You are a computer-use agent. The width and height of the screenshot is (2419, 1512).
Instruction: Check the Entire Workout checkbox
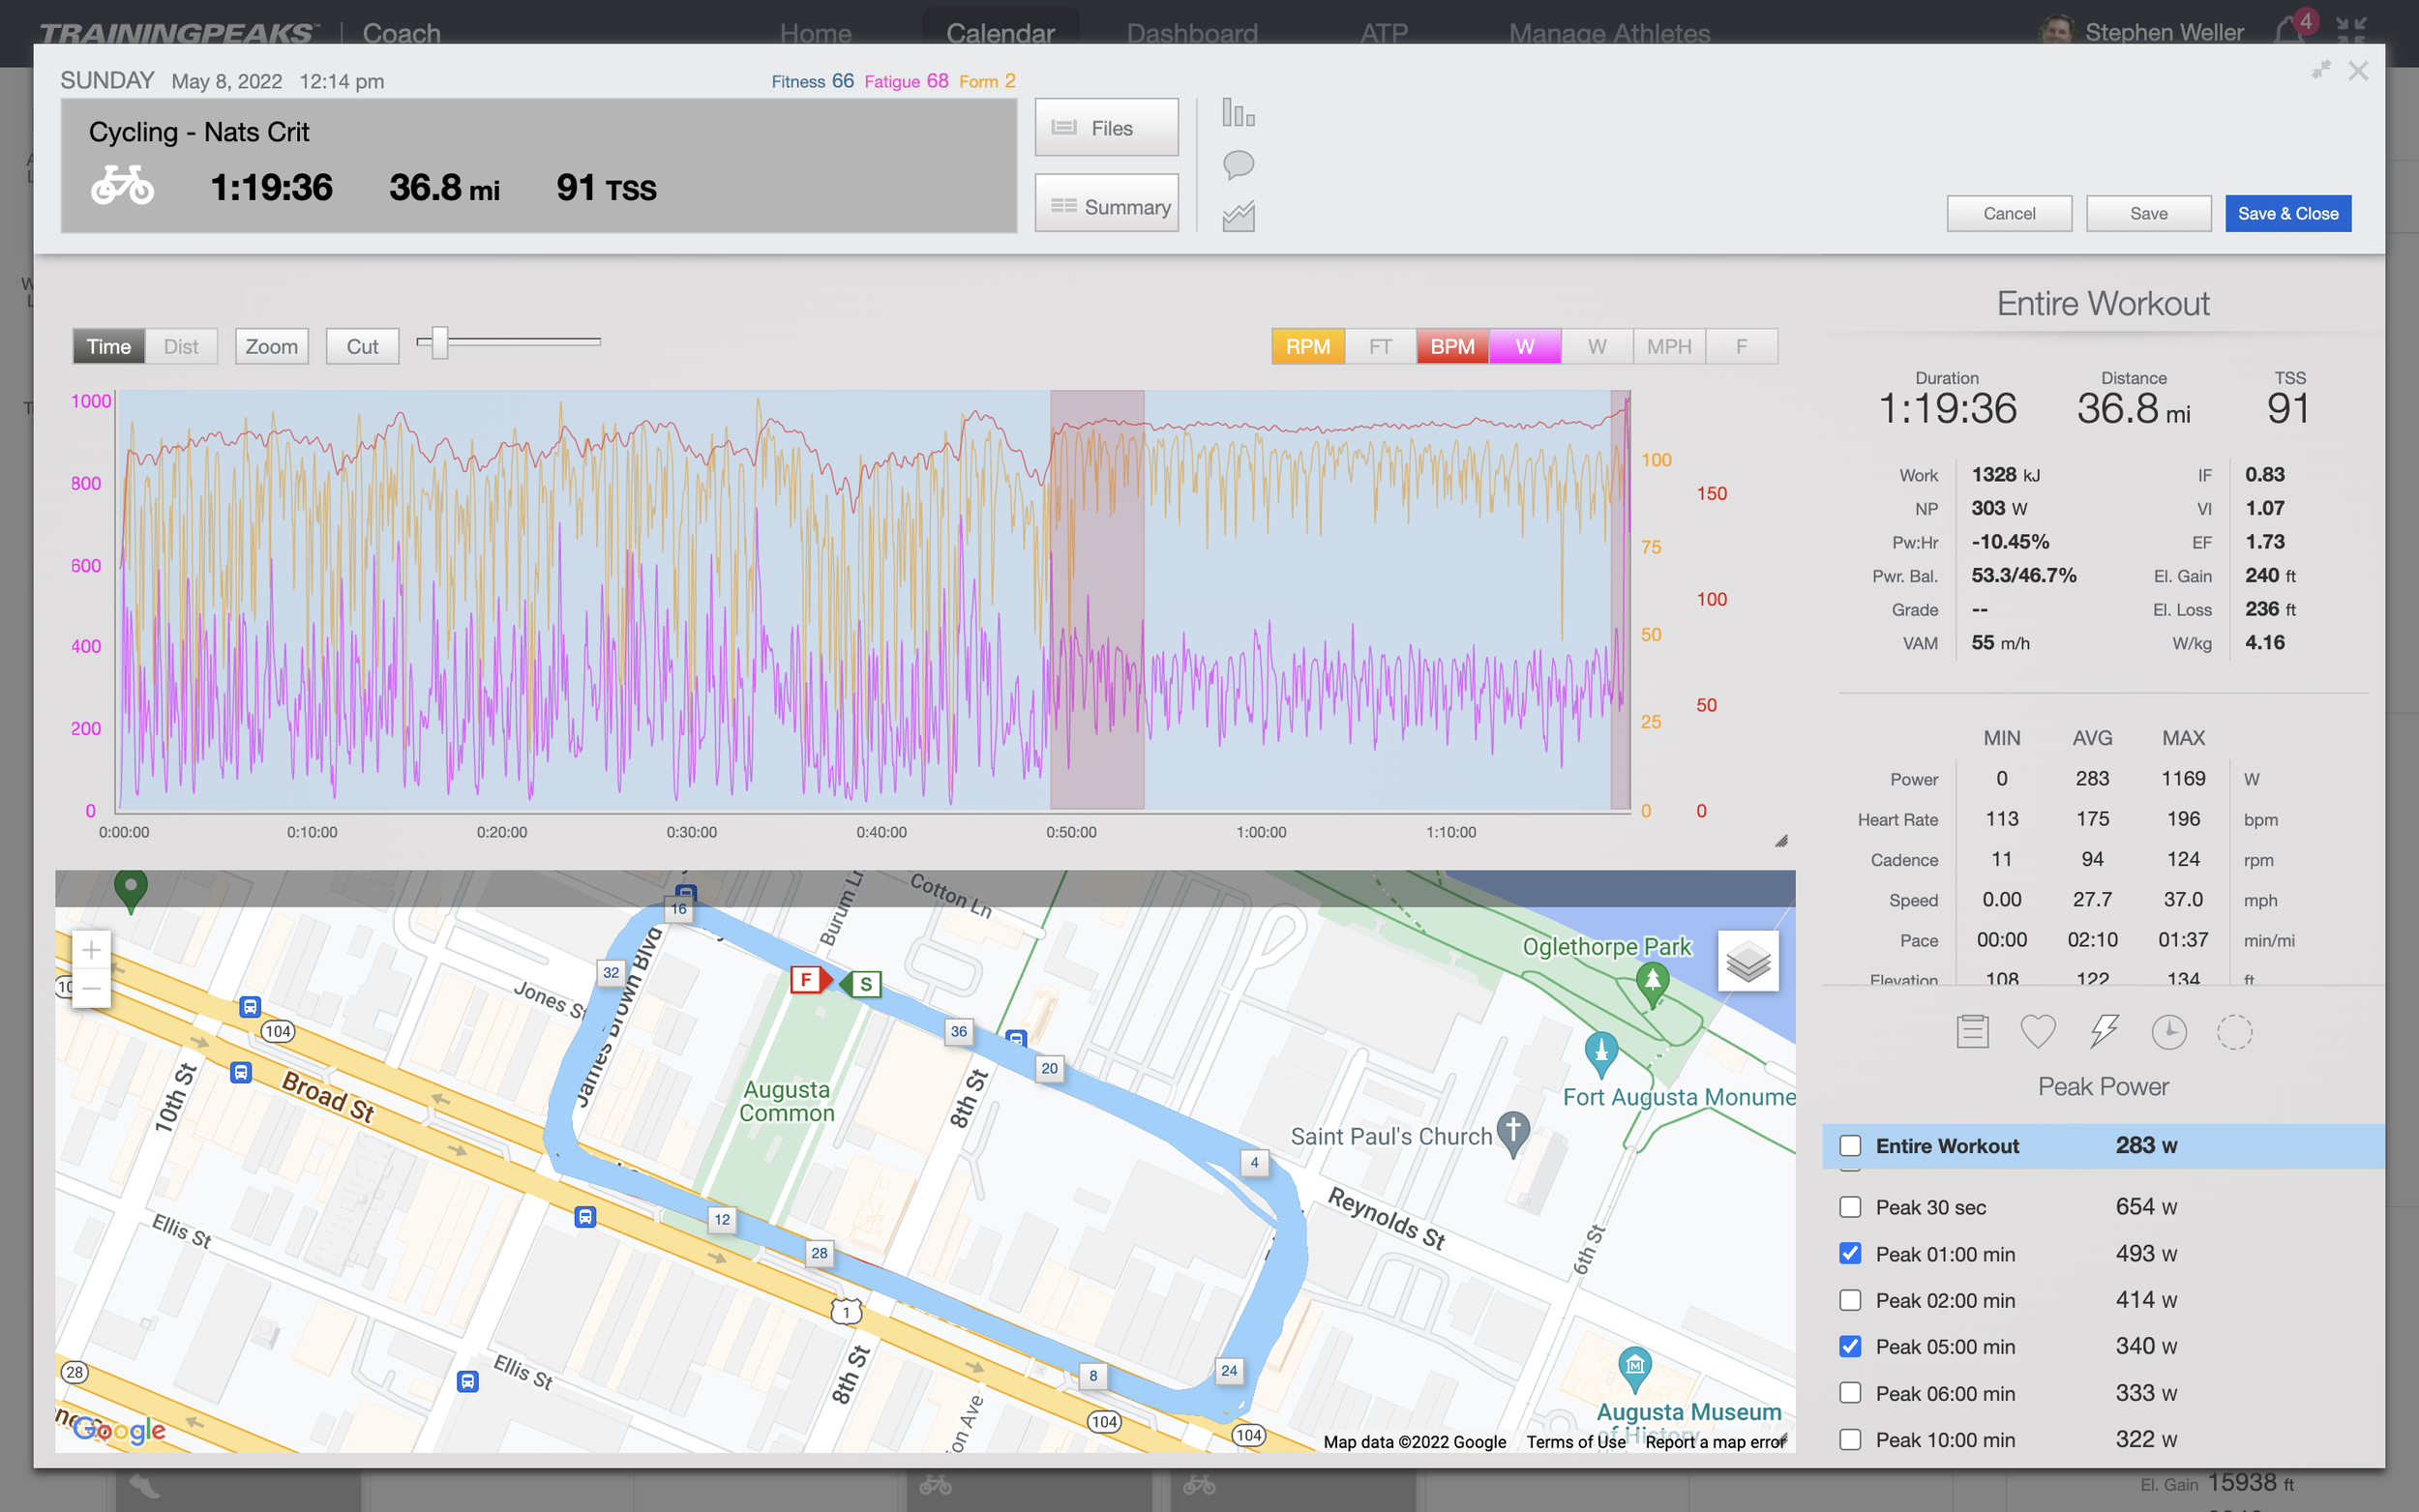coord(1850,1146)
